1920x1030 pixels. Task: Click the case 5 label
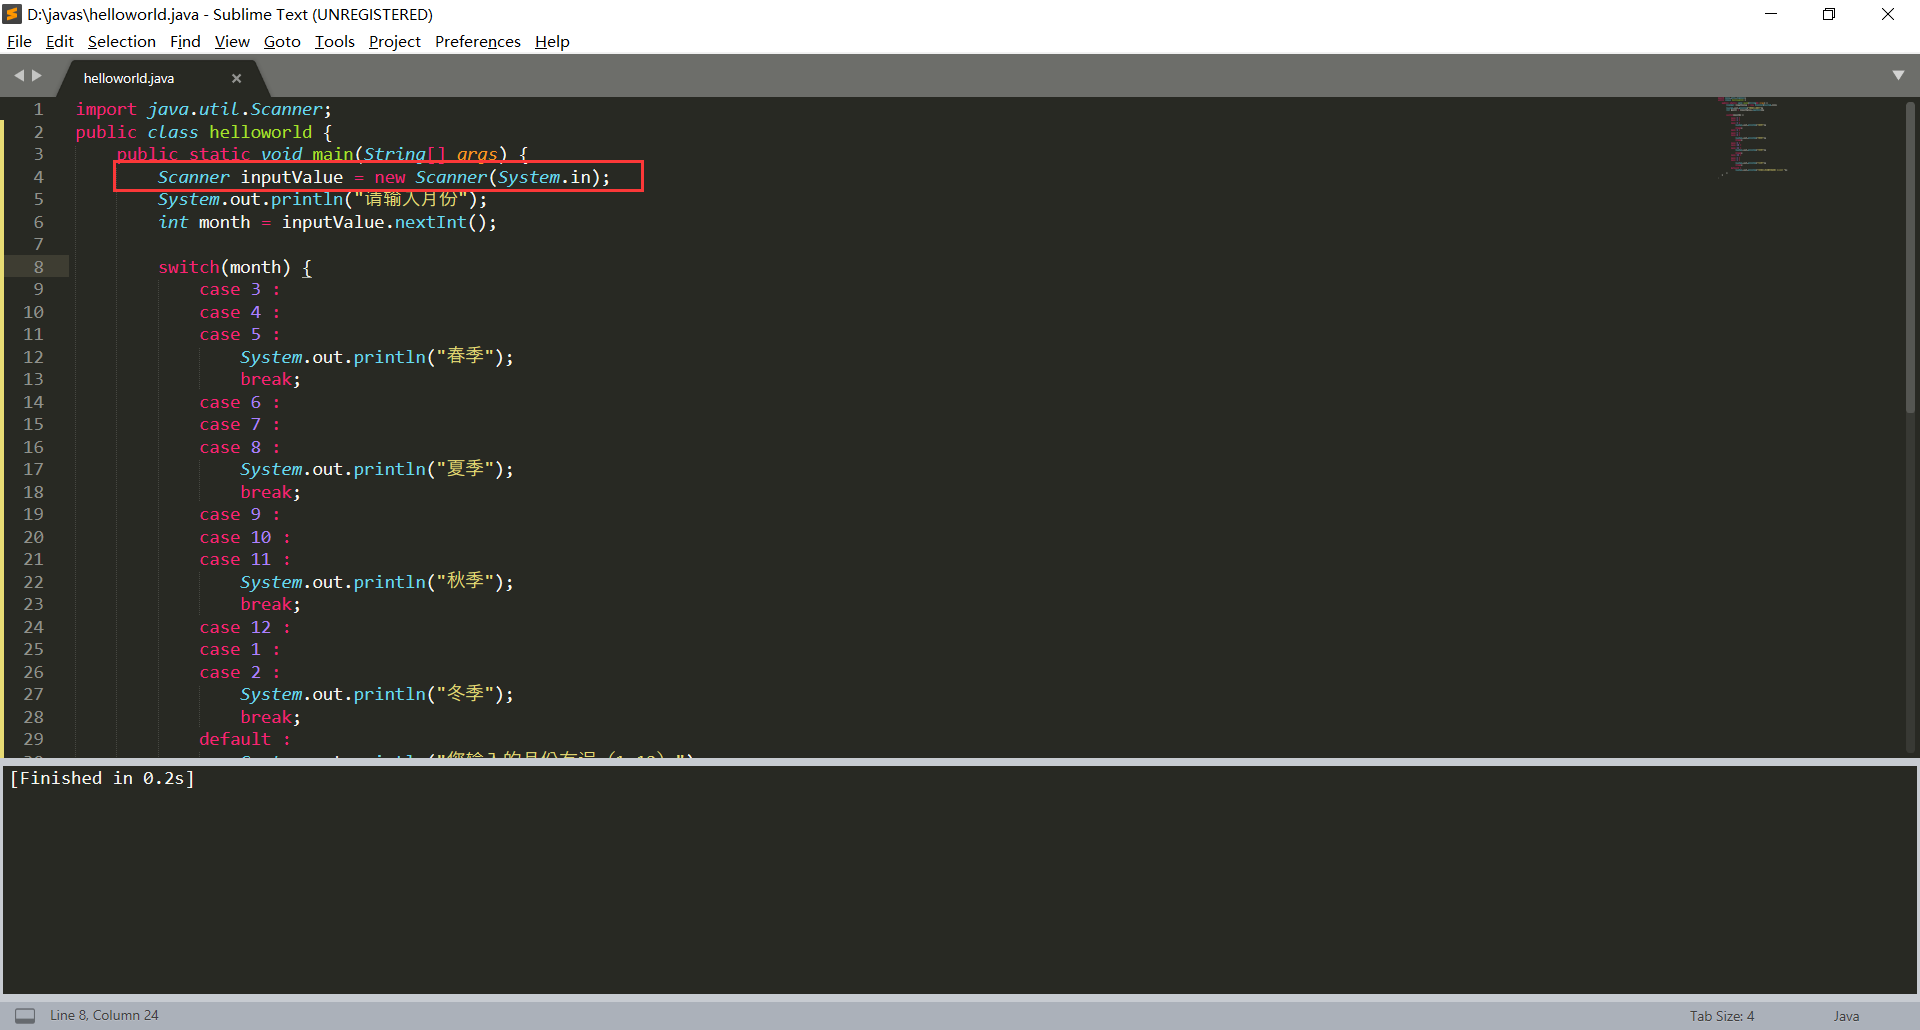tap(240, 334)
